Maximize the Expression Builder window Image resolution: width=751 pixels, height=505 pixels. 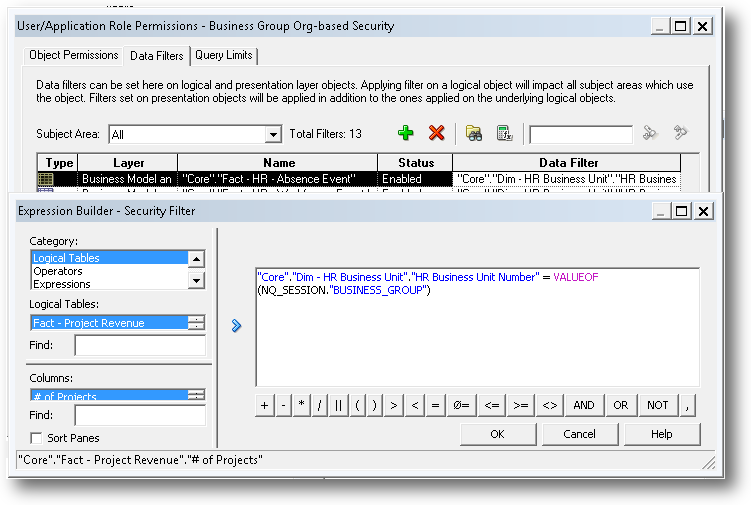(x=682, y=211)
